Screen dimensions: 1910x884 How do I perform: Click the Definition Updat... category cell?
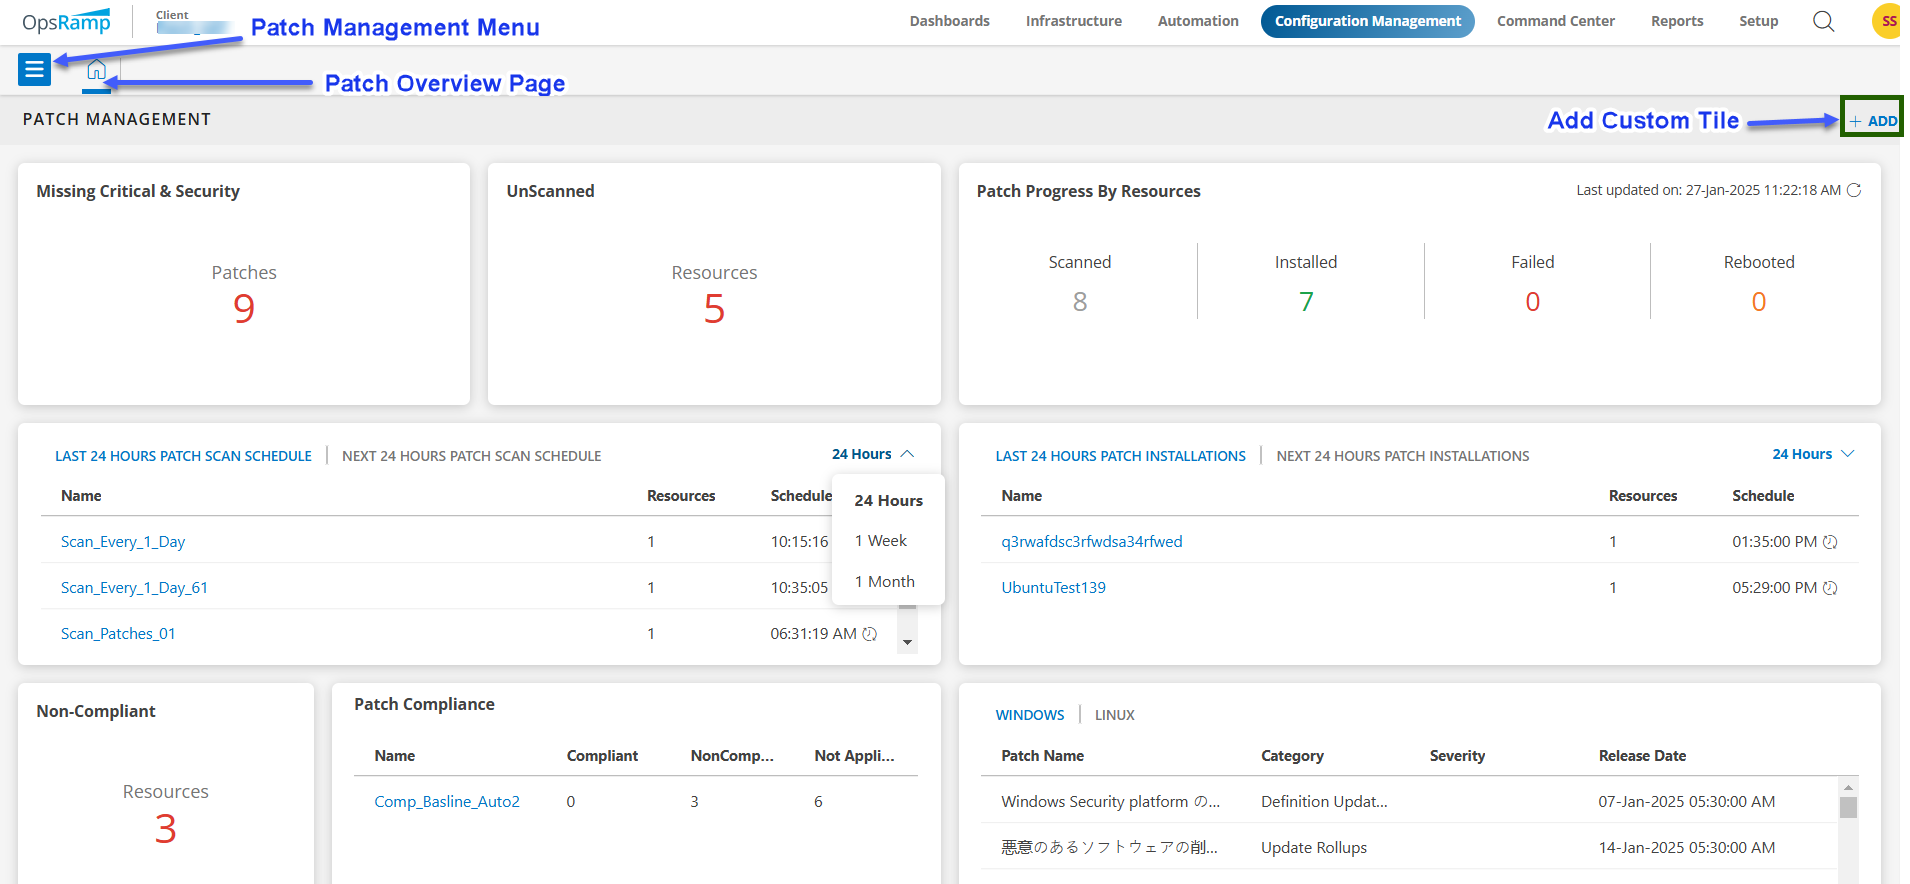pyautogui.click(x=1324, y=802)
